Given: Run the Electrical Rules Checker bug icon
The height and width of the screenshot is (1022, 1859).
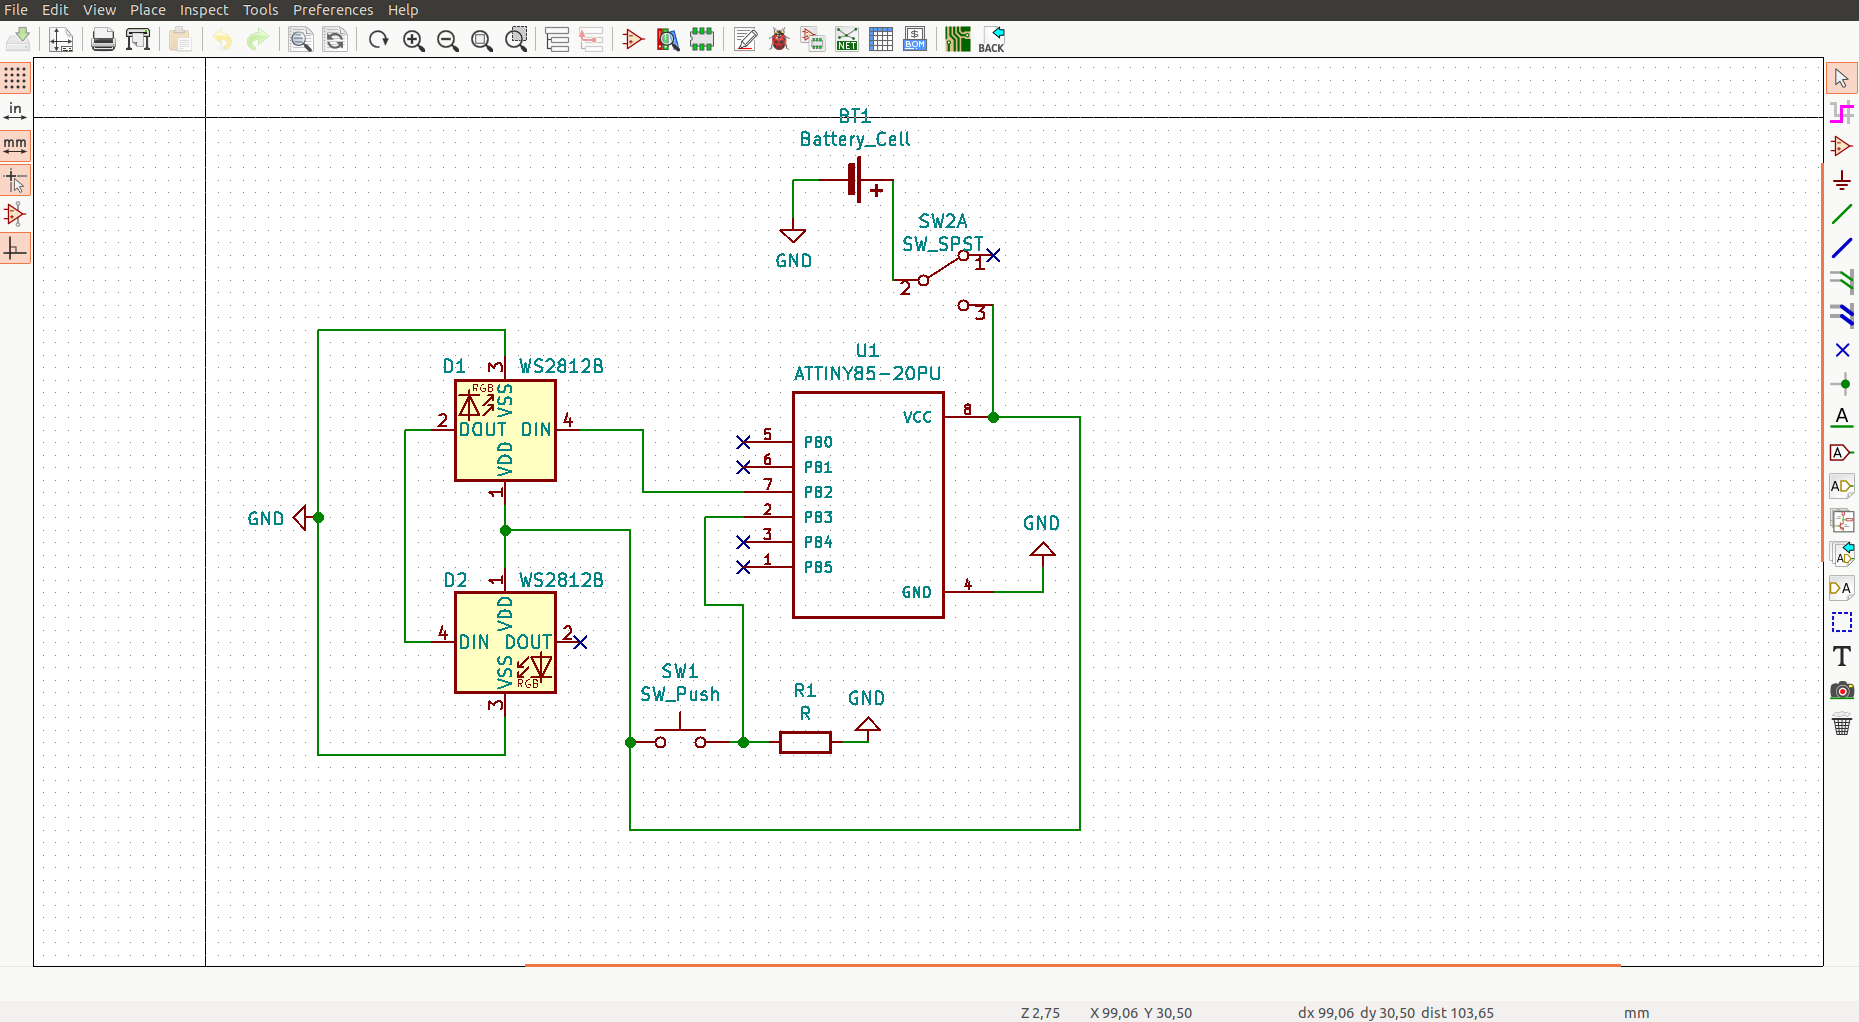Looking at the screenshot, I should [x=779, y=39].
